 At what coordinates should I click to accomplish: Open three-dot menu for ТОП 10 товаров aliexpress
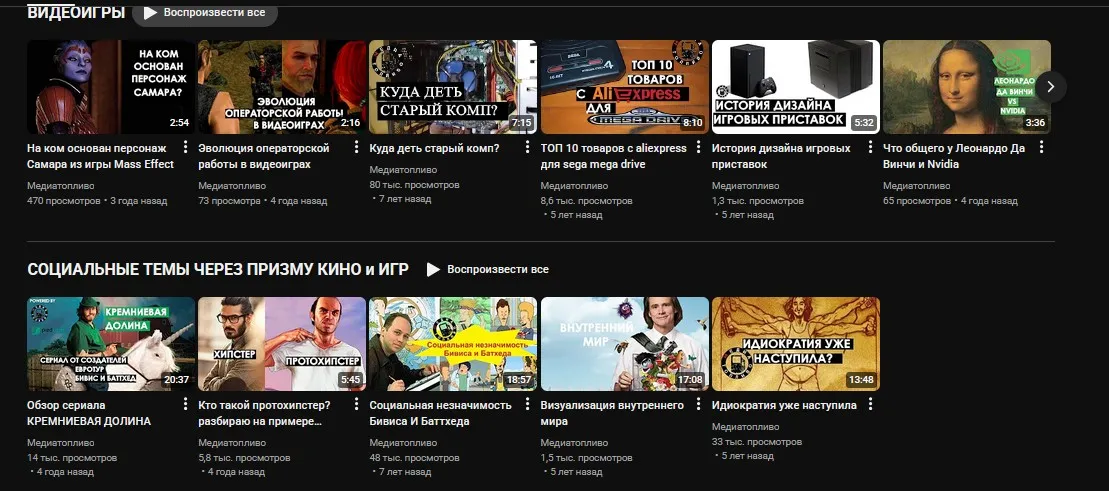click(x=699, y=148)
